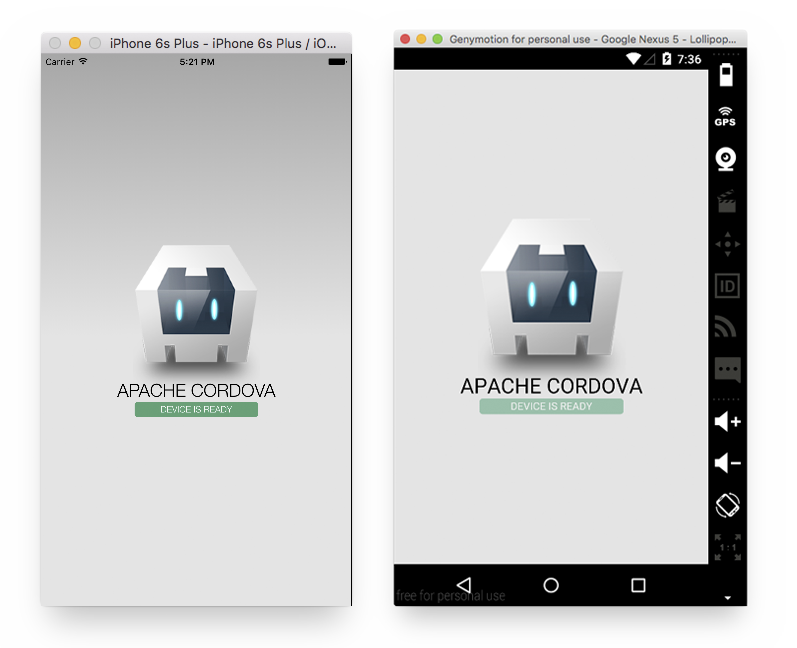Click Android cellular signal icon
Viewport: 797px width, 648px height.
[650, 59]
